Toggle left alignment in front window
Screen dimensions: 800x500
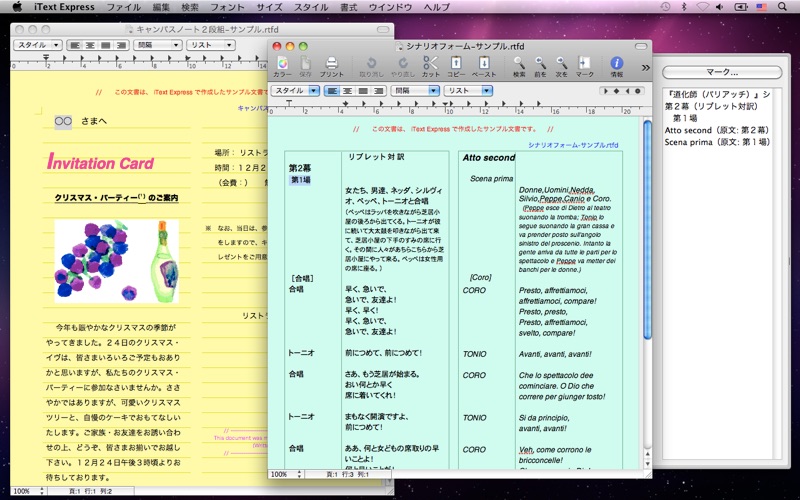(x=332, y=90)
